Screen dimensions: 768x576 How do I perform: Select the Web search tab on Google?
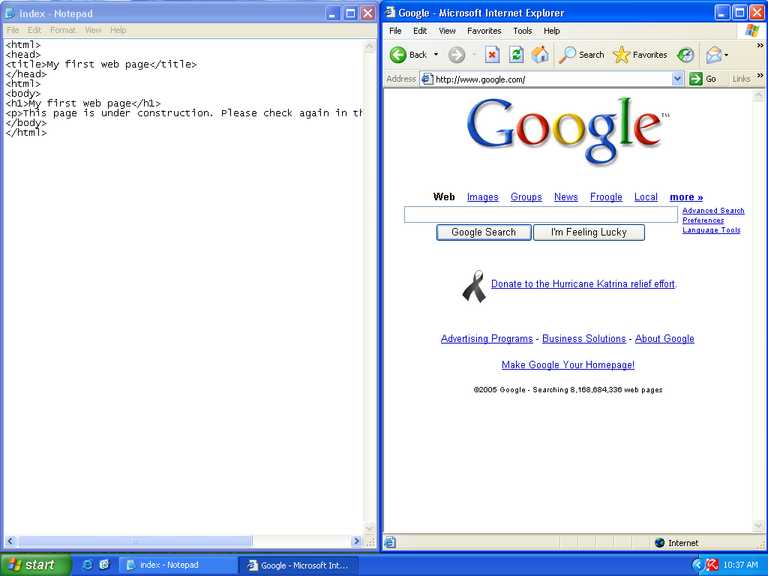click(444, 197)
